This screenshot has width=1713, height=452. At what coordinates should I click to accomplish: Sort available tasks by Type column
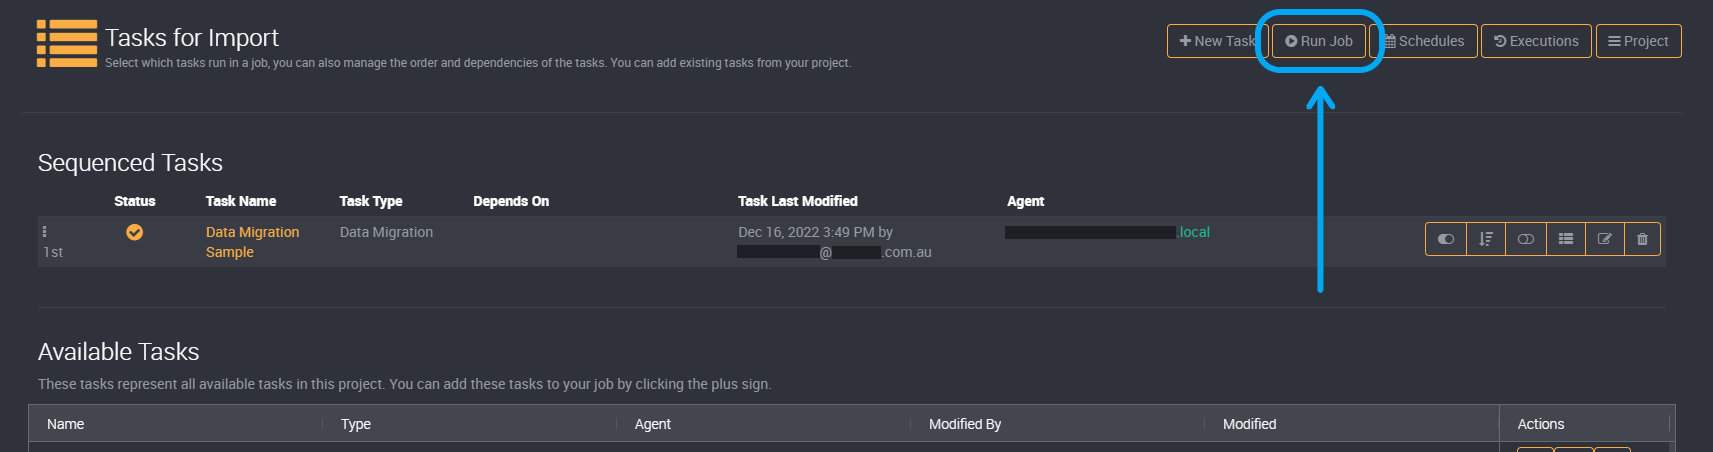(x=356, y=424)
